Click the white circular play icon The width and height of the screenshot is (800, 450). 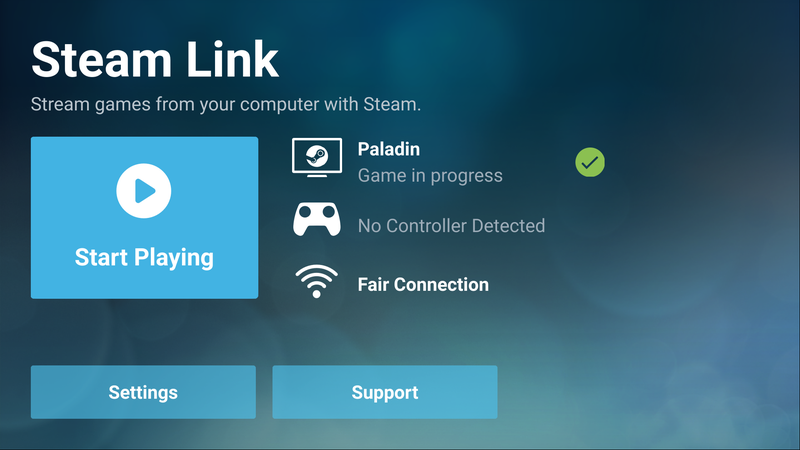coord(143,191)
